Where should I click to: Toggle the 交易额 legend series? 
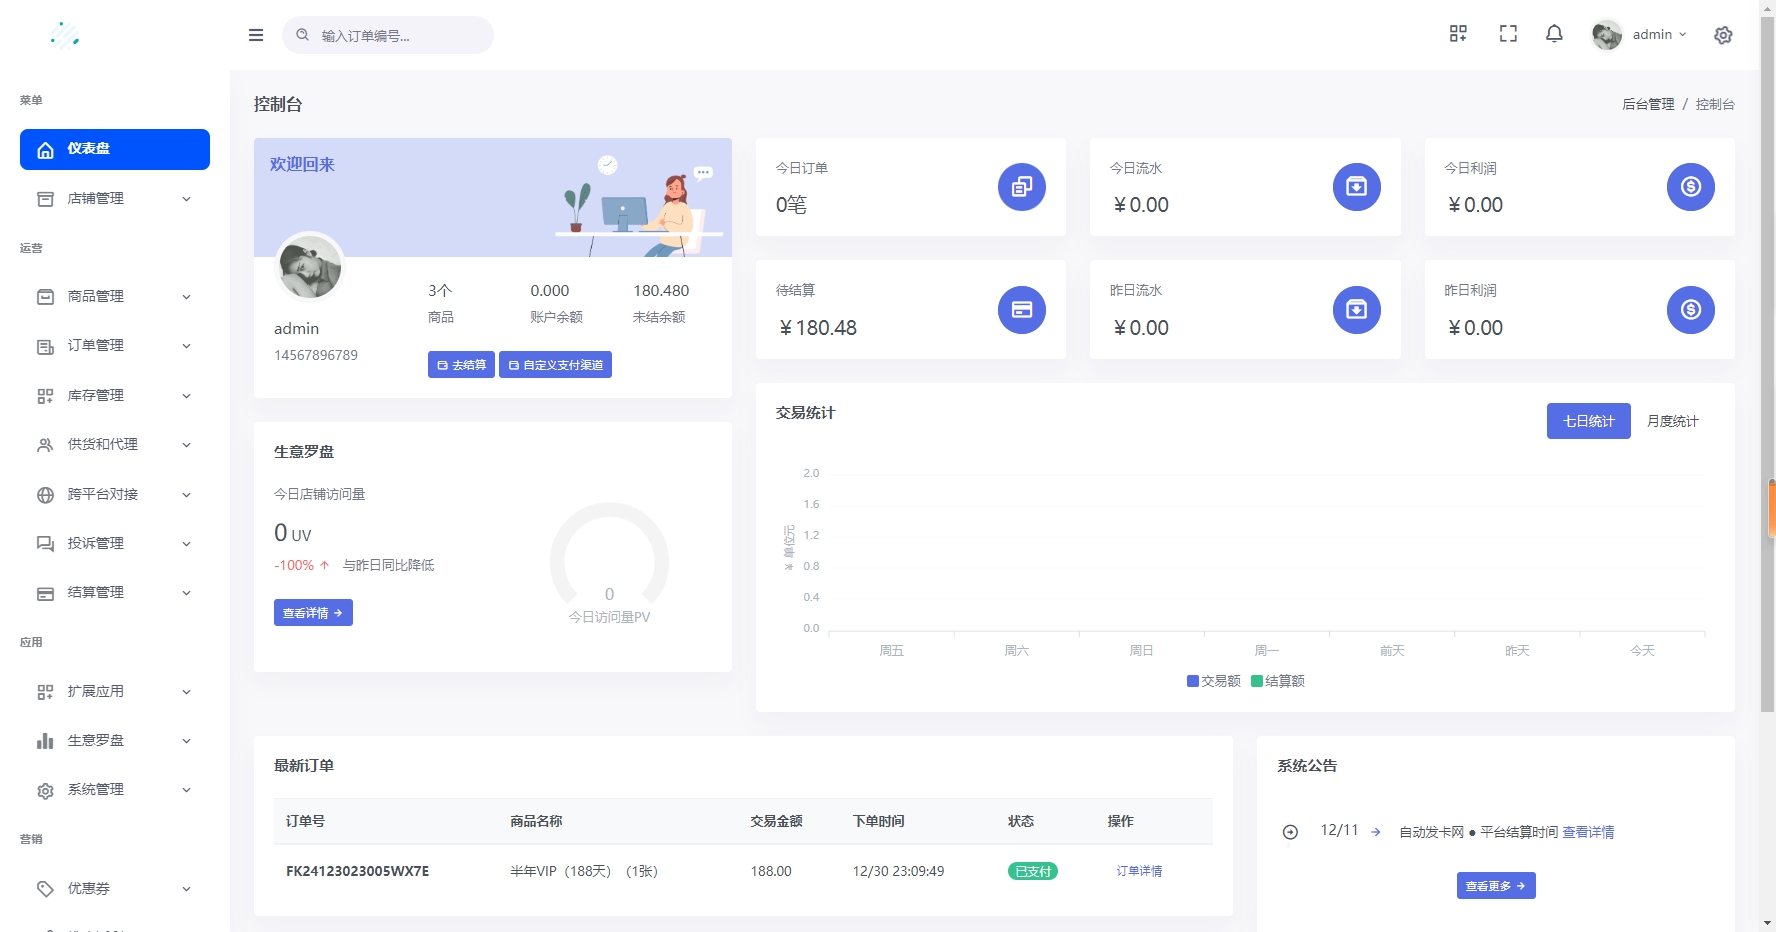(x=1214, y=681)
